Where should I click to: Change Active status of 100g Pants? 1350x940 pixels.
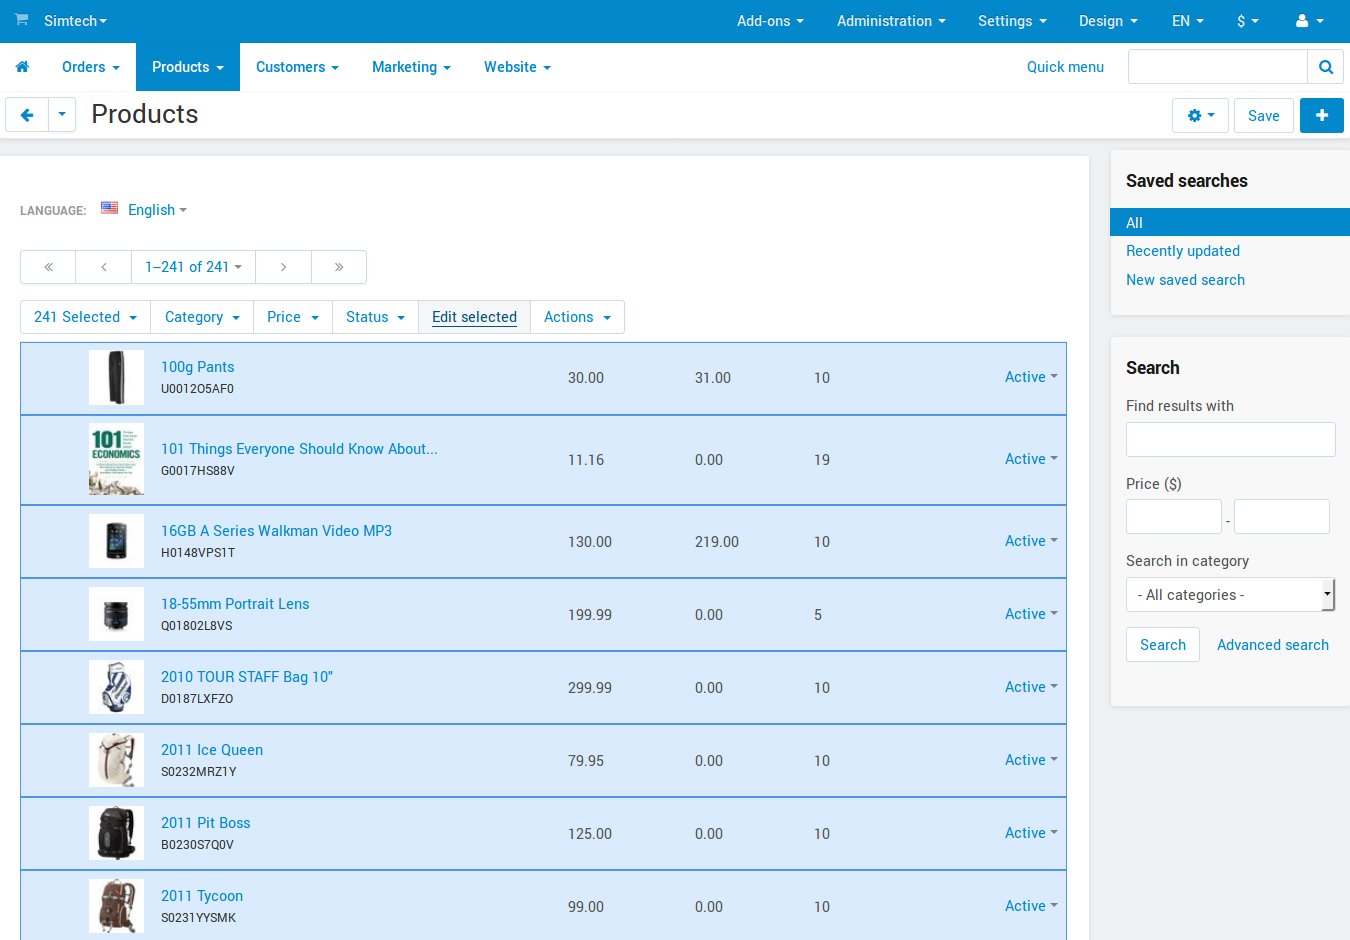click(x=1031, y=377)
